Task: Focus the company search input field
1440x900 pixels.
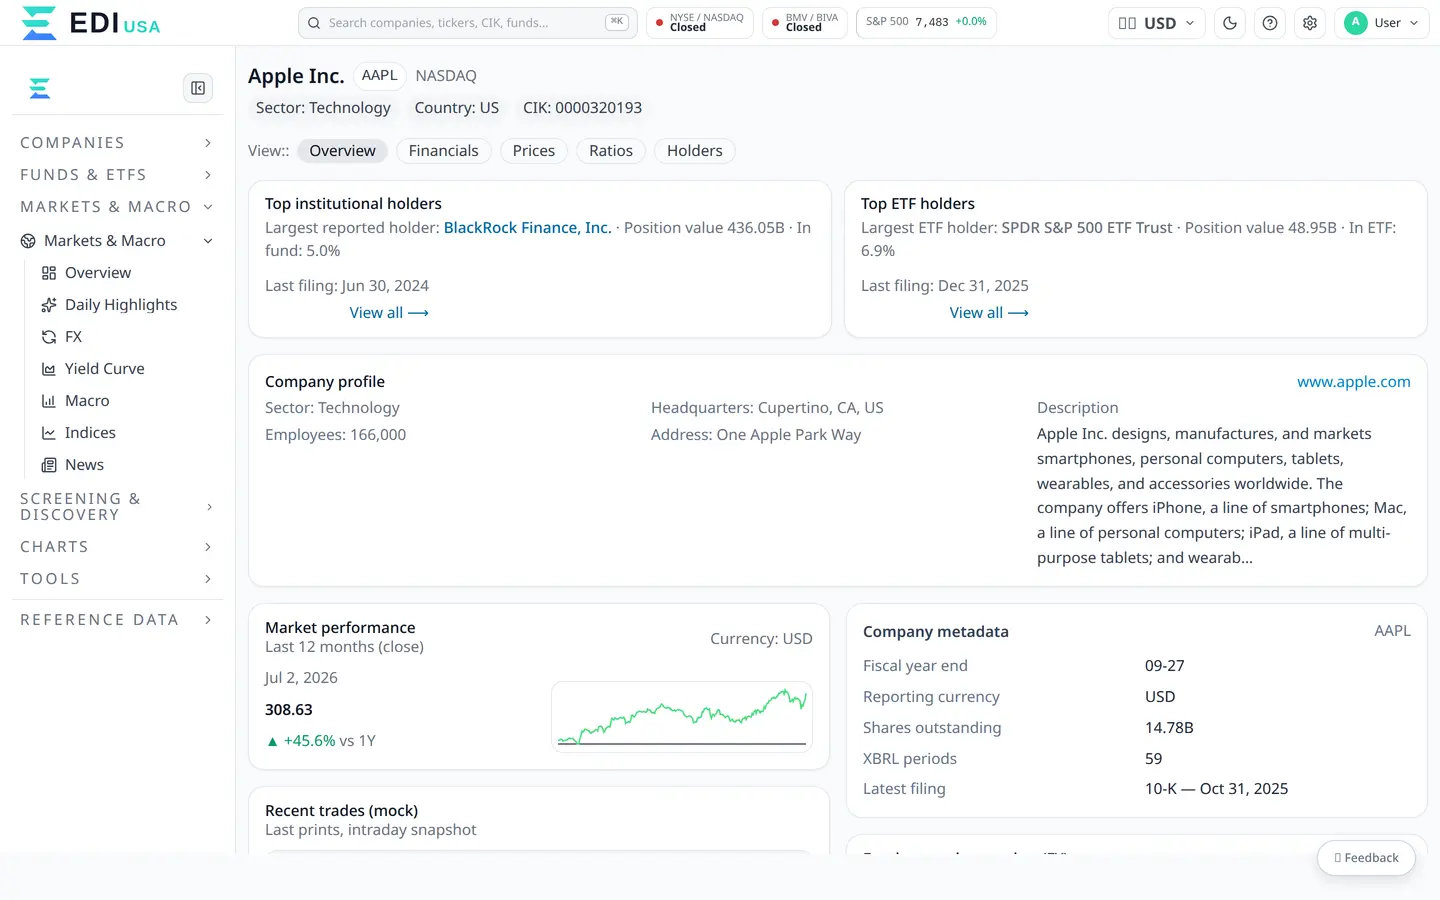Action: tap(468, 23)
